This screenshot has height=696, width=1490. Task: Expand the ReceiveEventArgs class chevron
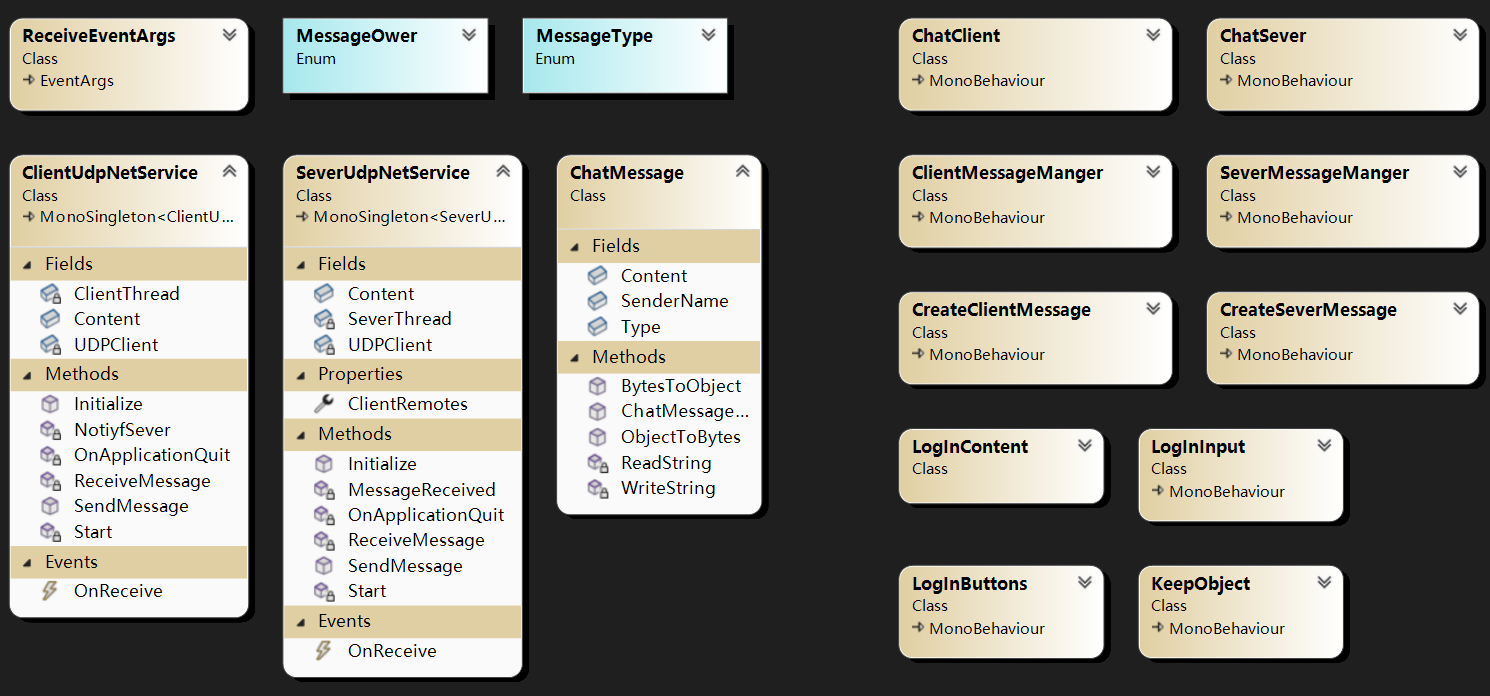[x=229, y=35]
